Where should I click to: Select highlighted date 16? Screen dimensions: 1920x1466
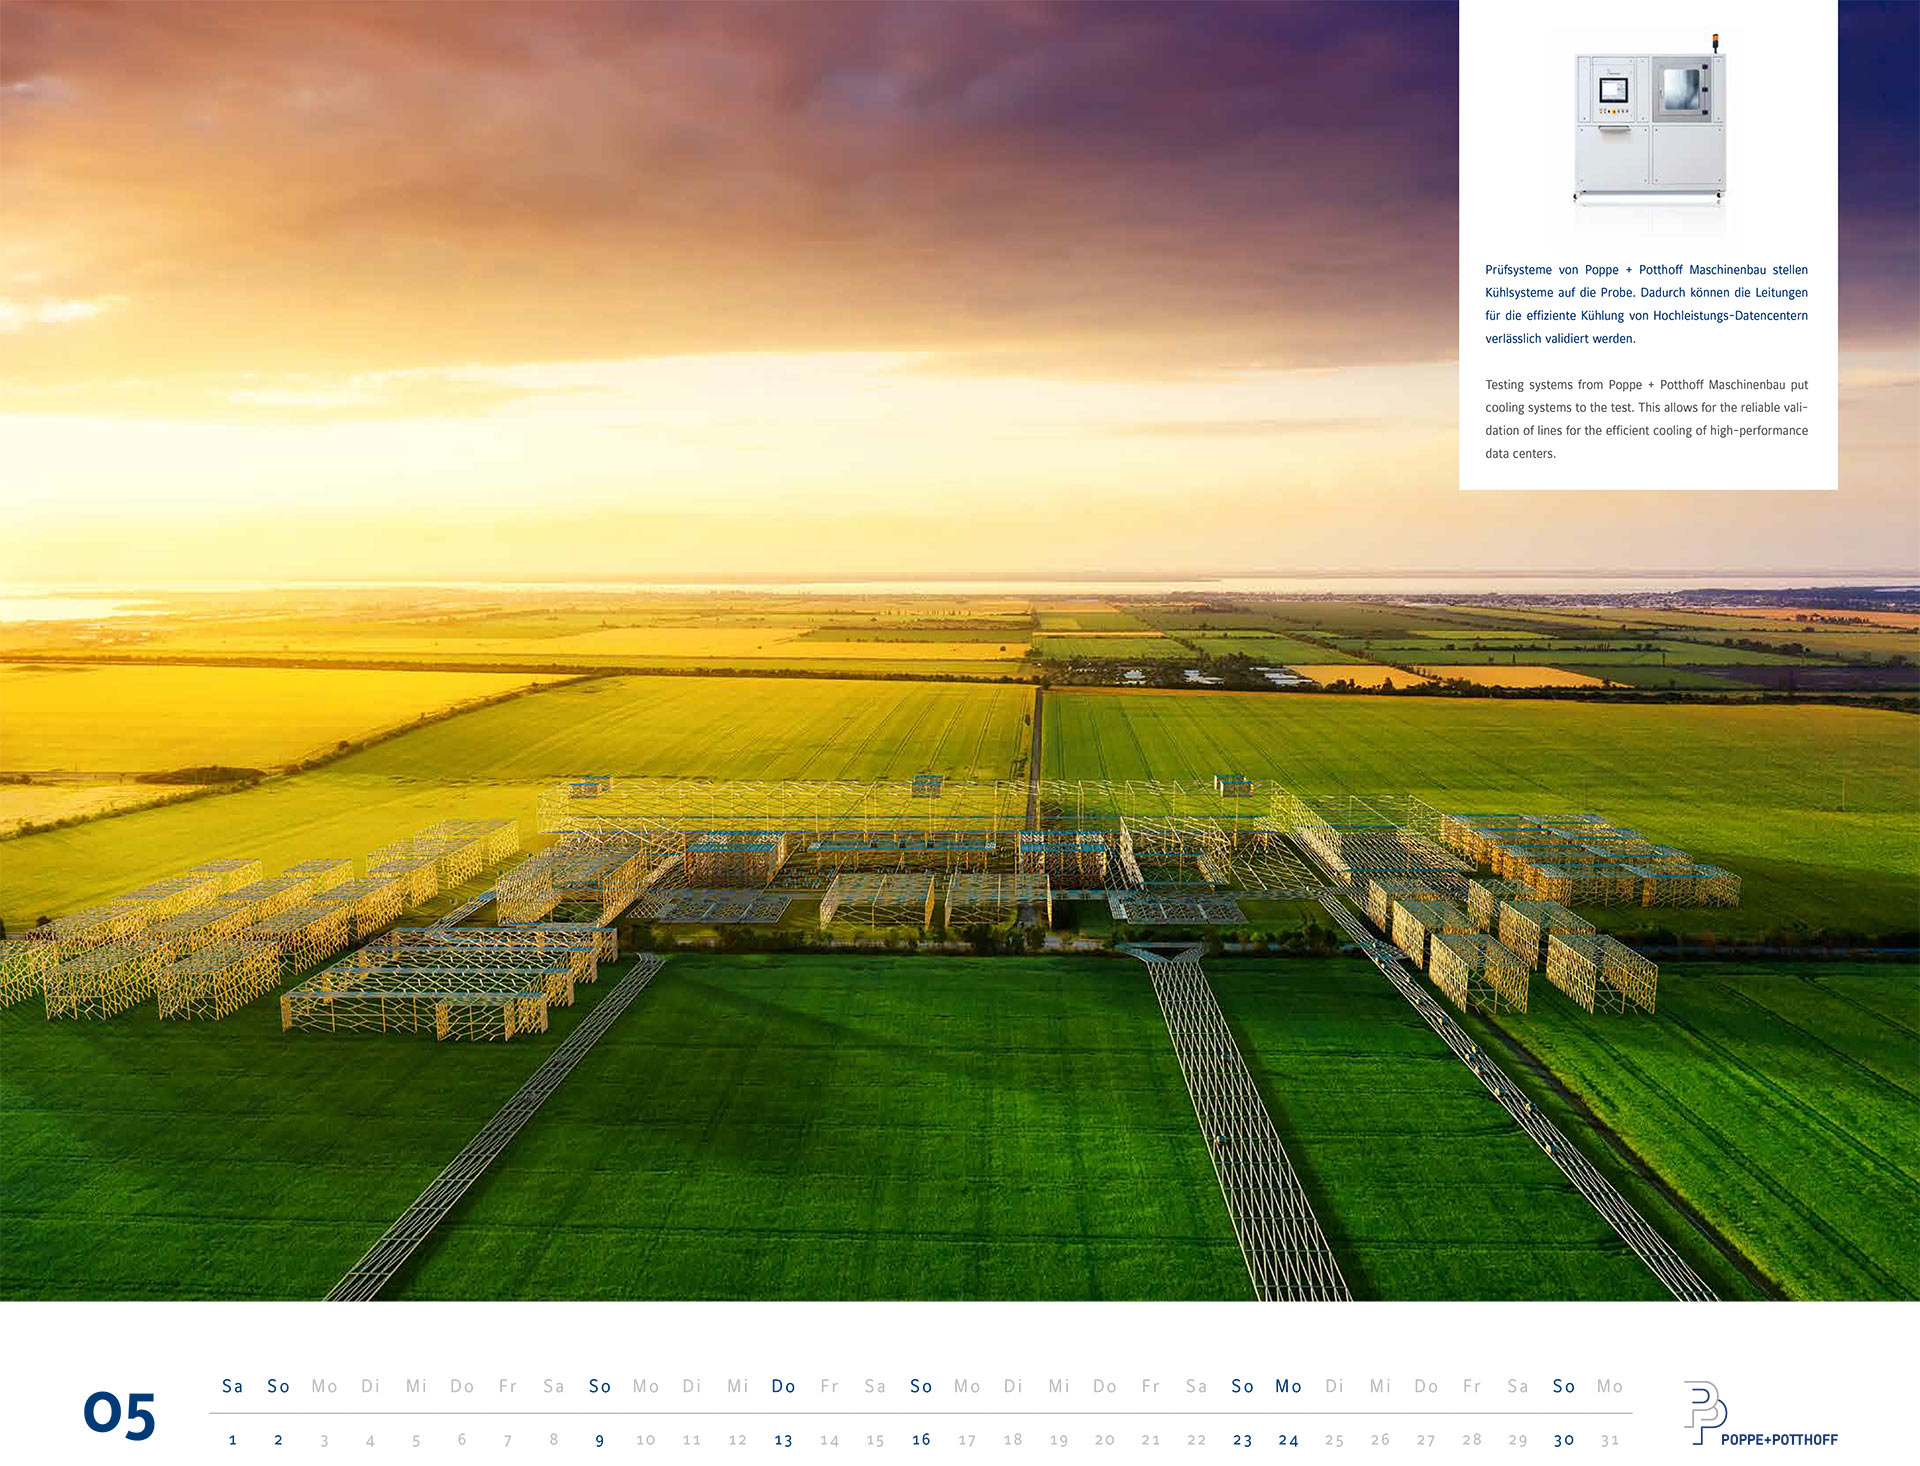coord(922,1440)
